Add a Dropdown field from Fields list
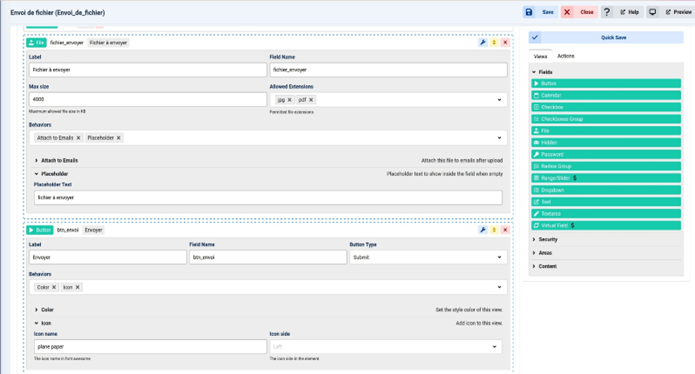 tap(606, 190)
